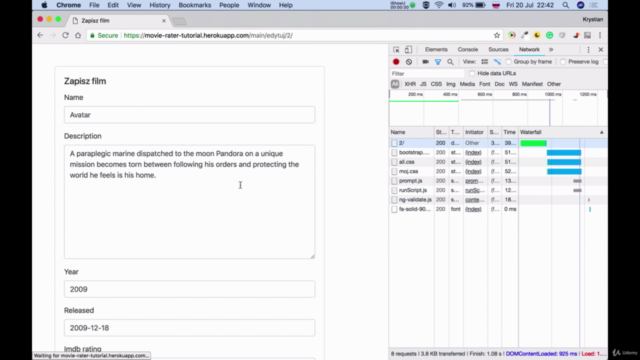Open the Apple menu

(44, 5)
